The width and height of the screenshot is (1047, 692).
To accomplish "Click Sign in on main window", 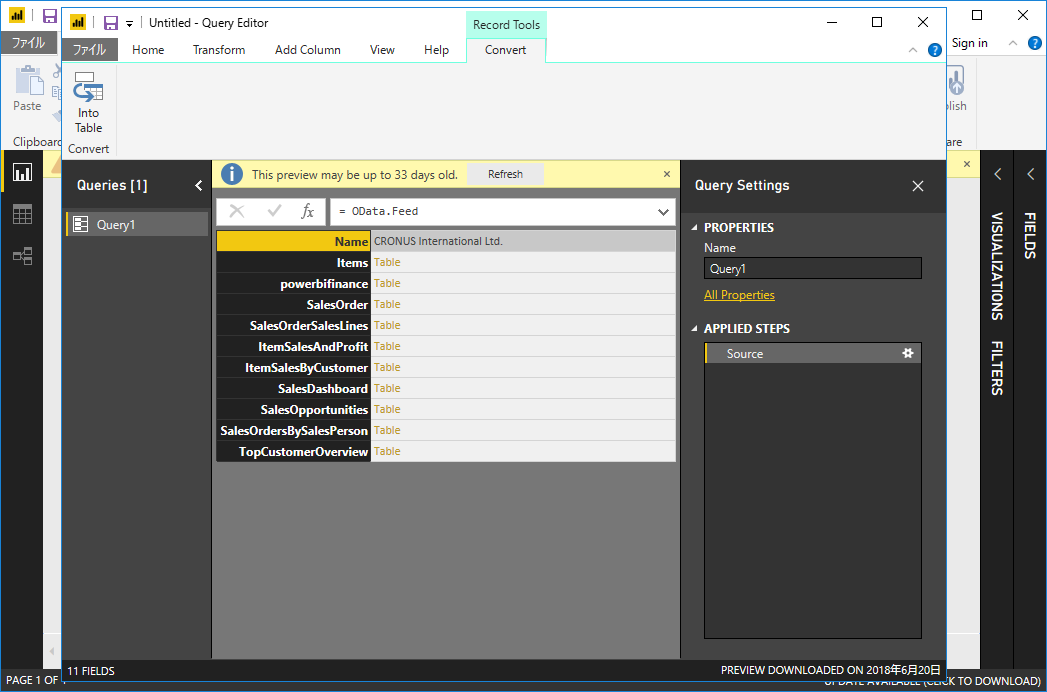I will point(970,43).
